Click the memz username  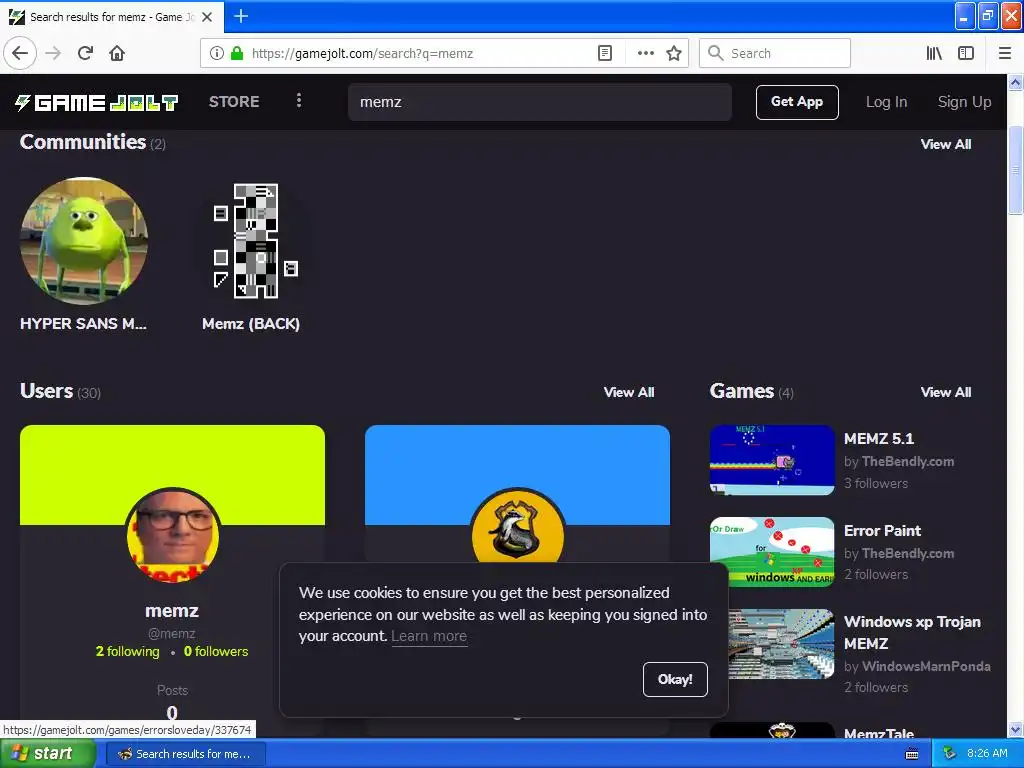click(x=172, y=611)
